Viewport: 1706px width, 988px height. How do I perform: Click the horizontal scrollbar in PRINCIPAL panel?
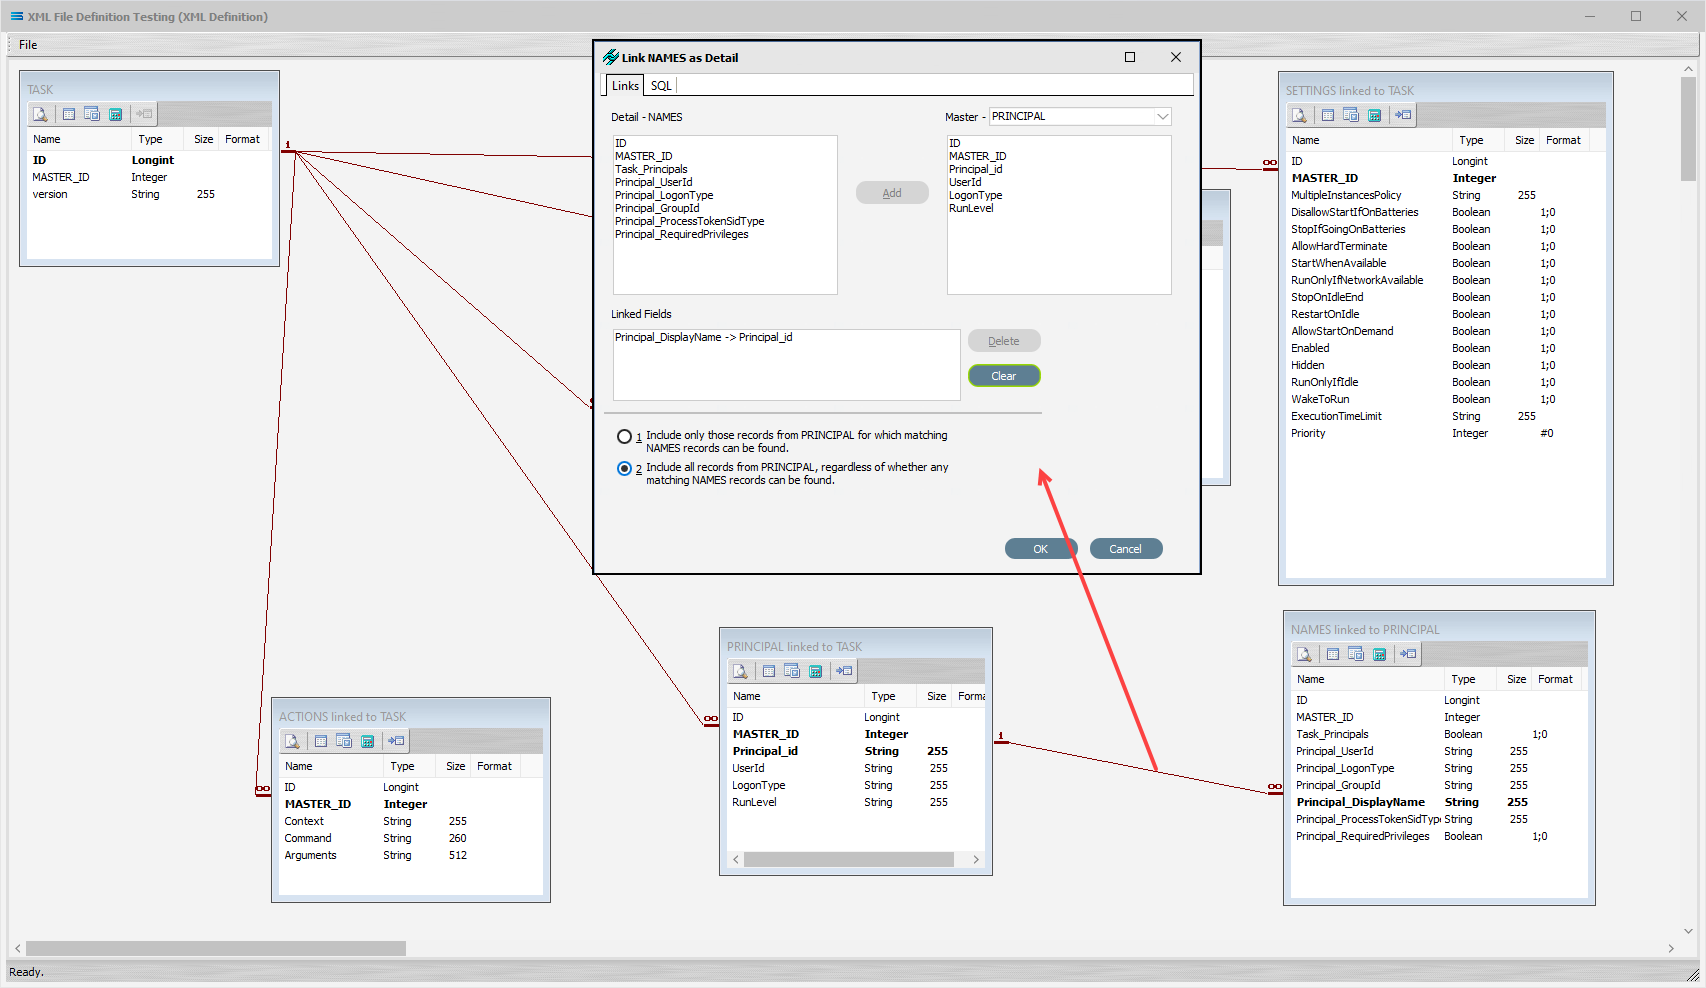[x=849, y=860]
